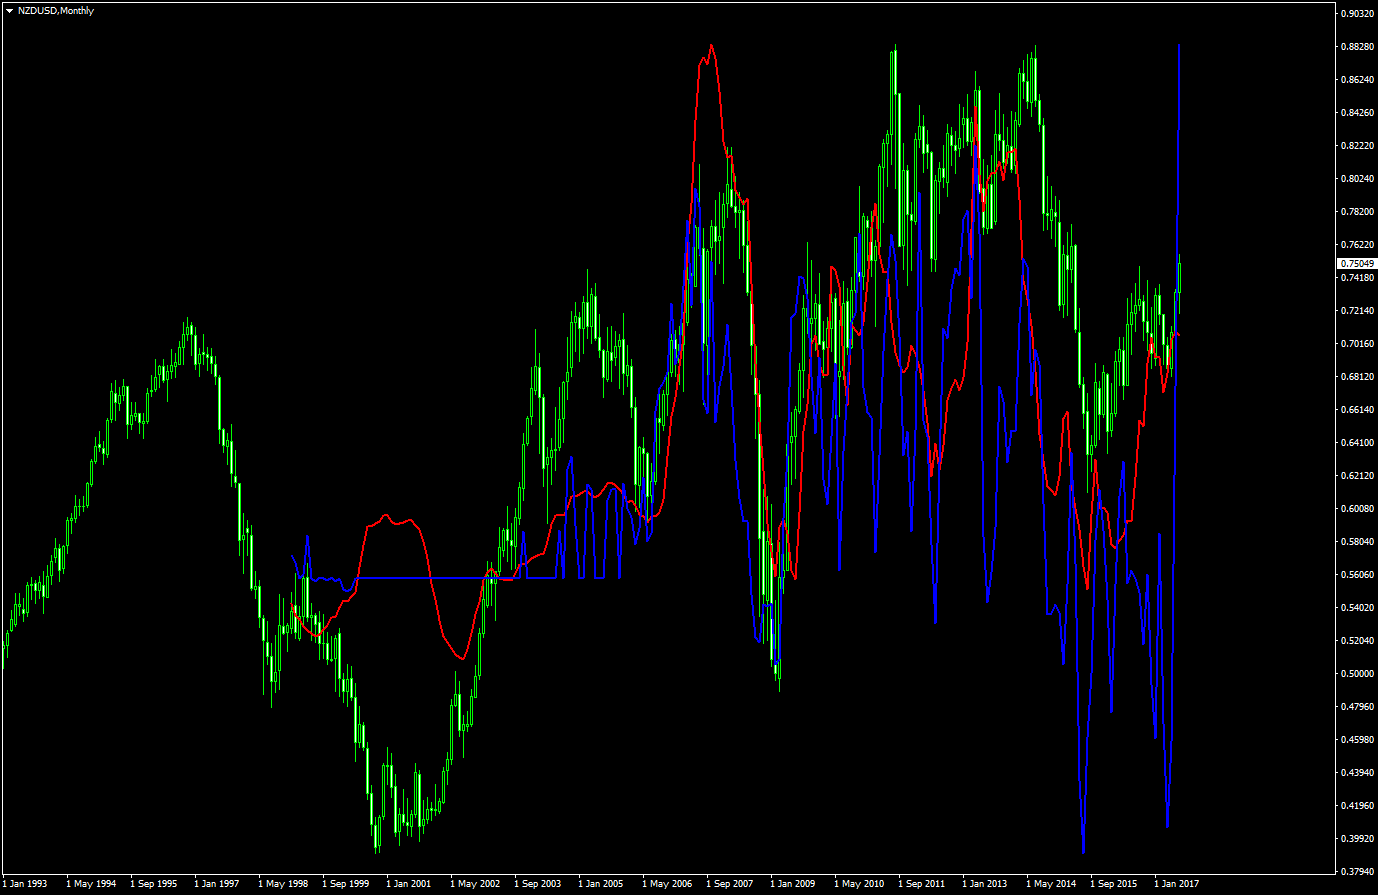This screenshot has width=1378, height=895.
Task: Click the 0.39920 price axis label
Action: [1357, 839]
